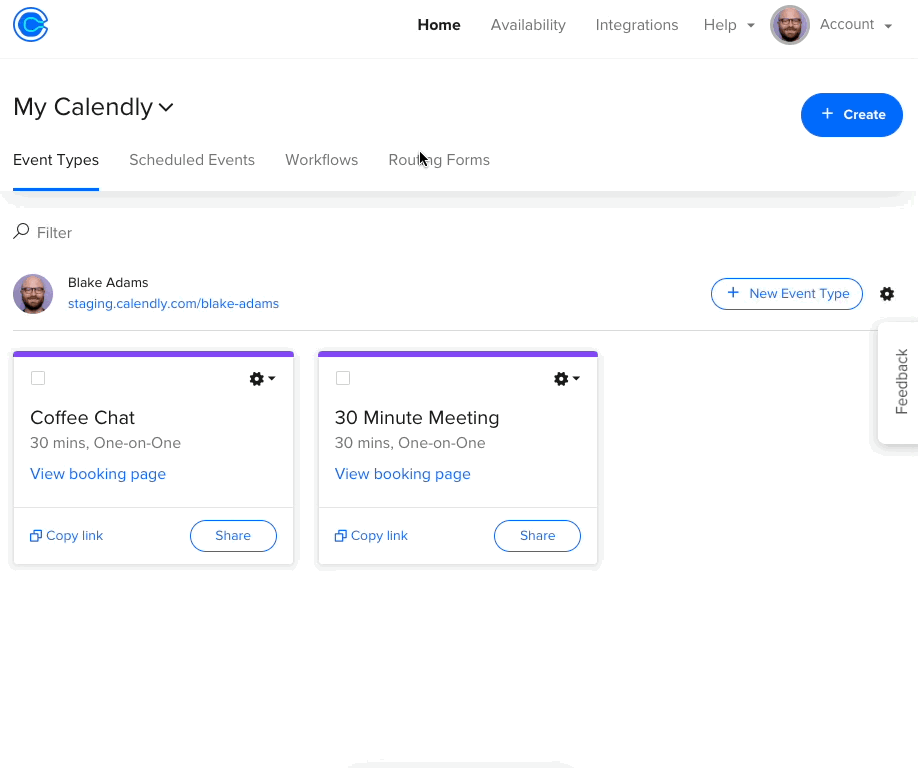Open the Feedback side tab
Screen dimensions: 918x768
900,382
